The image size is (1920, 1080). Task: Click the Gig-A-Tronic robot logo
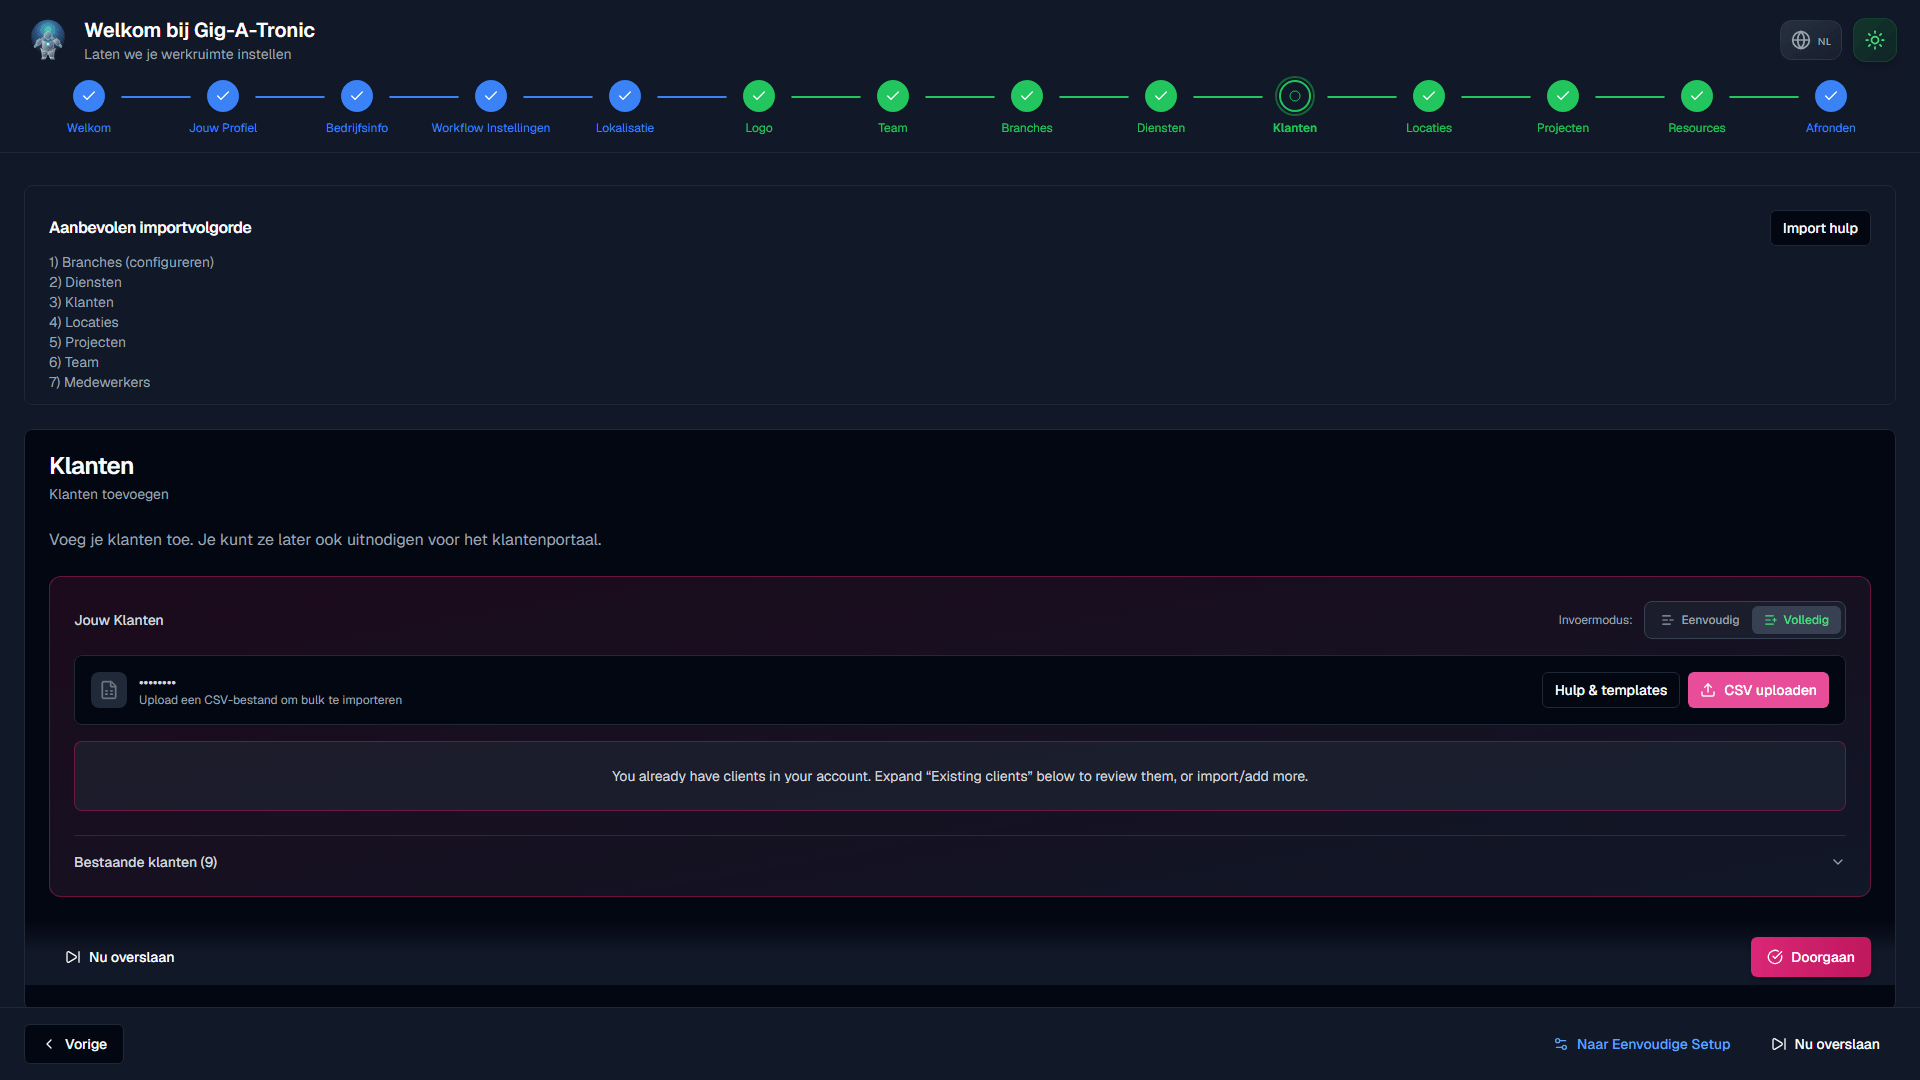(48, 40)
